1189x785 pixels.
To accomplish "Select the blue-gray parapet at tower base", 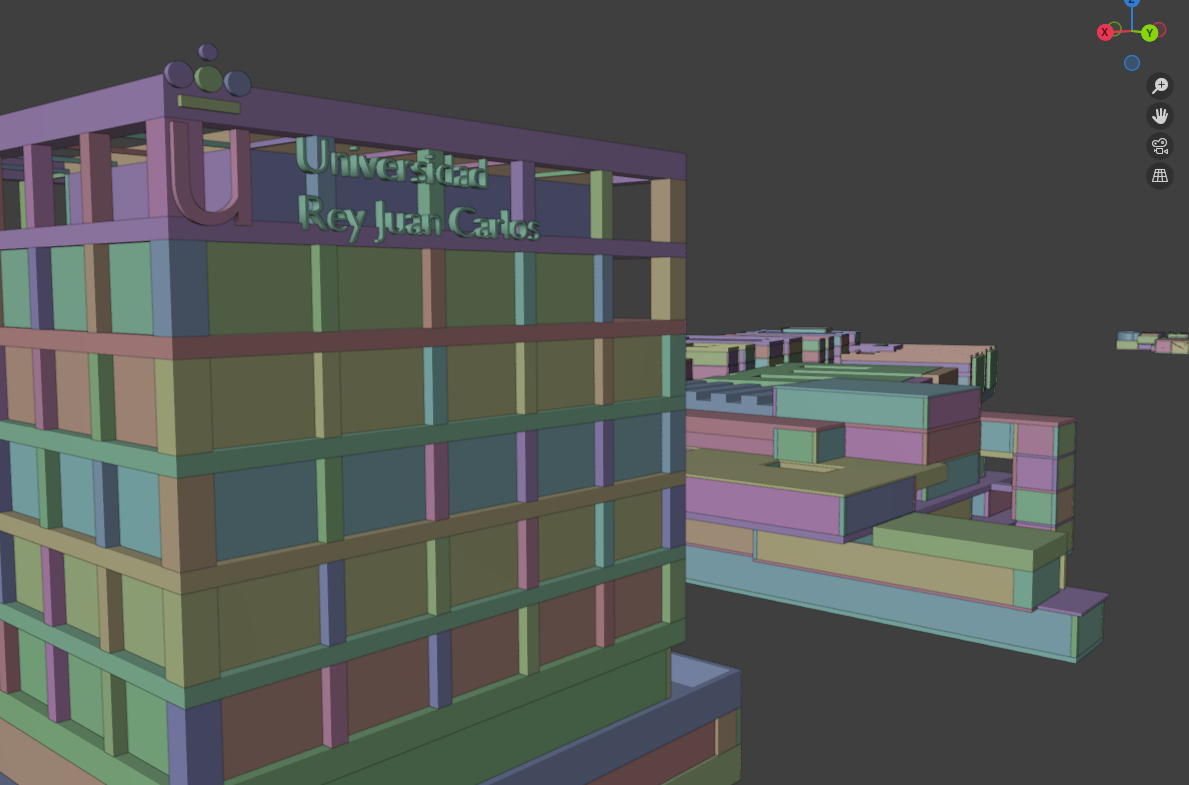I will click(705, 690).
